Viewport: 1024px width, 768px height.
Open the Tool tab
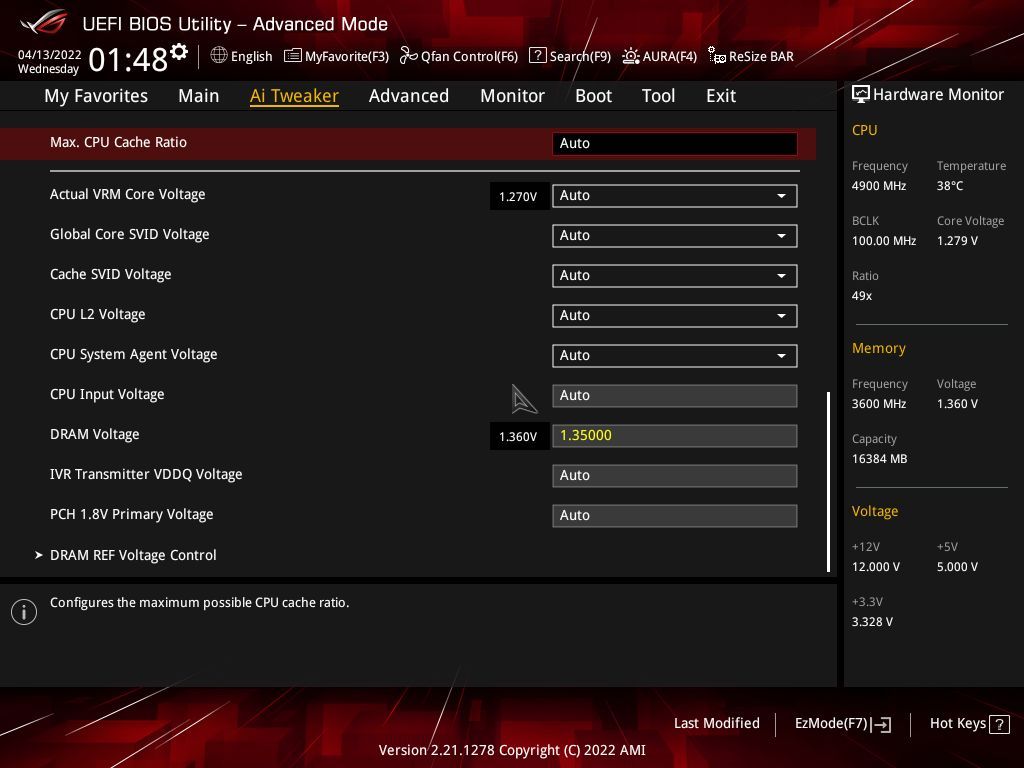[658, 96]
